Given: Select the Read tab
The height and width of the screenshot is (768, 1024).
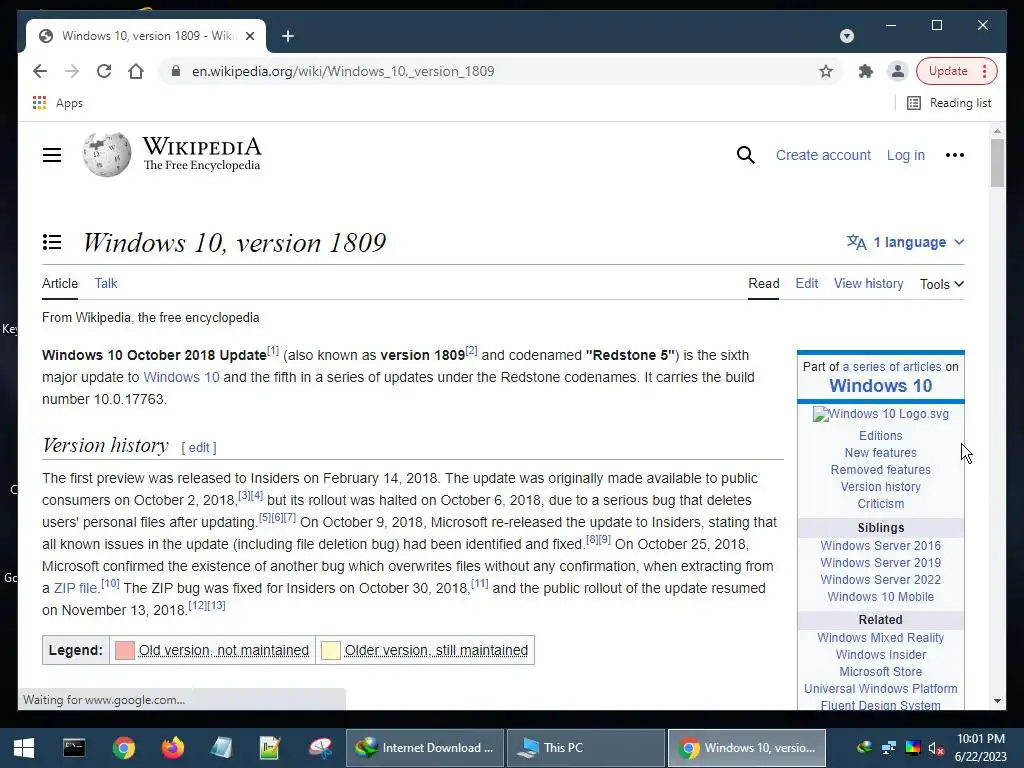Looking at the screenshot, I should pos(763,283).
